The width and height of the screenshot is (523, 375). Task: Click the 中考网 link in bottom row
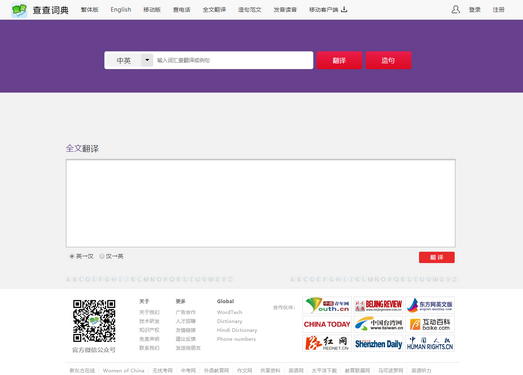coord(188,370)
